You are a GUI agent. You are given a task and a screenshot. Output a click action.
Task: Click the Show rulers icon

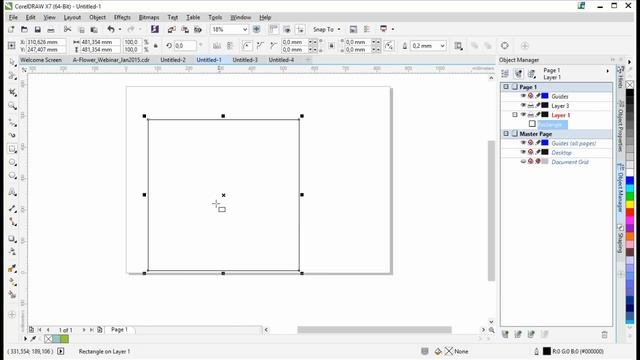point(273,29)
